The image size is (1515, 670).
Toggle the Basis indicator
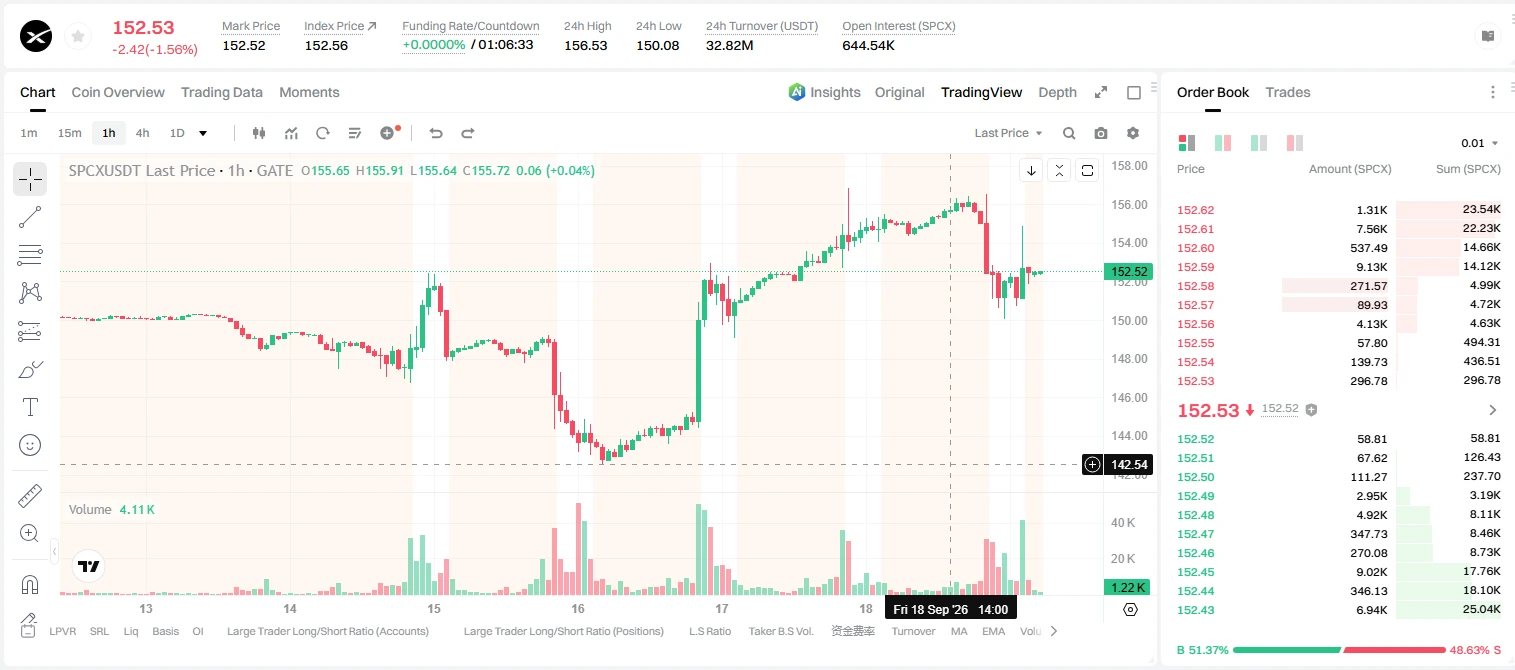click(166, 631)
